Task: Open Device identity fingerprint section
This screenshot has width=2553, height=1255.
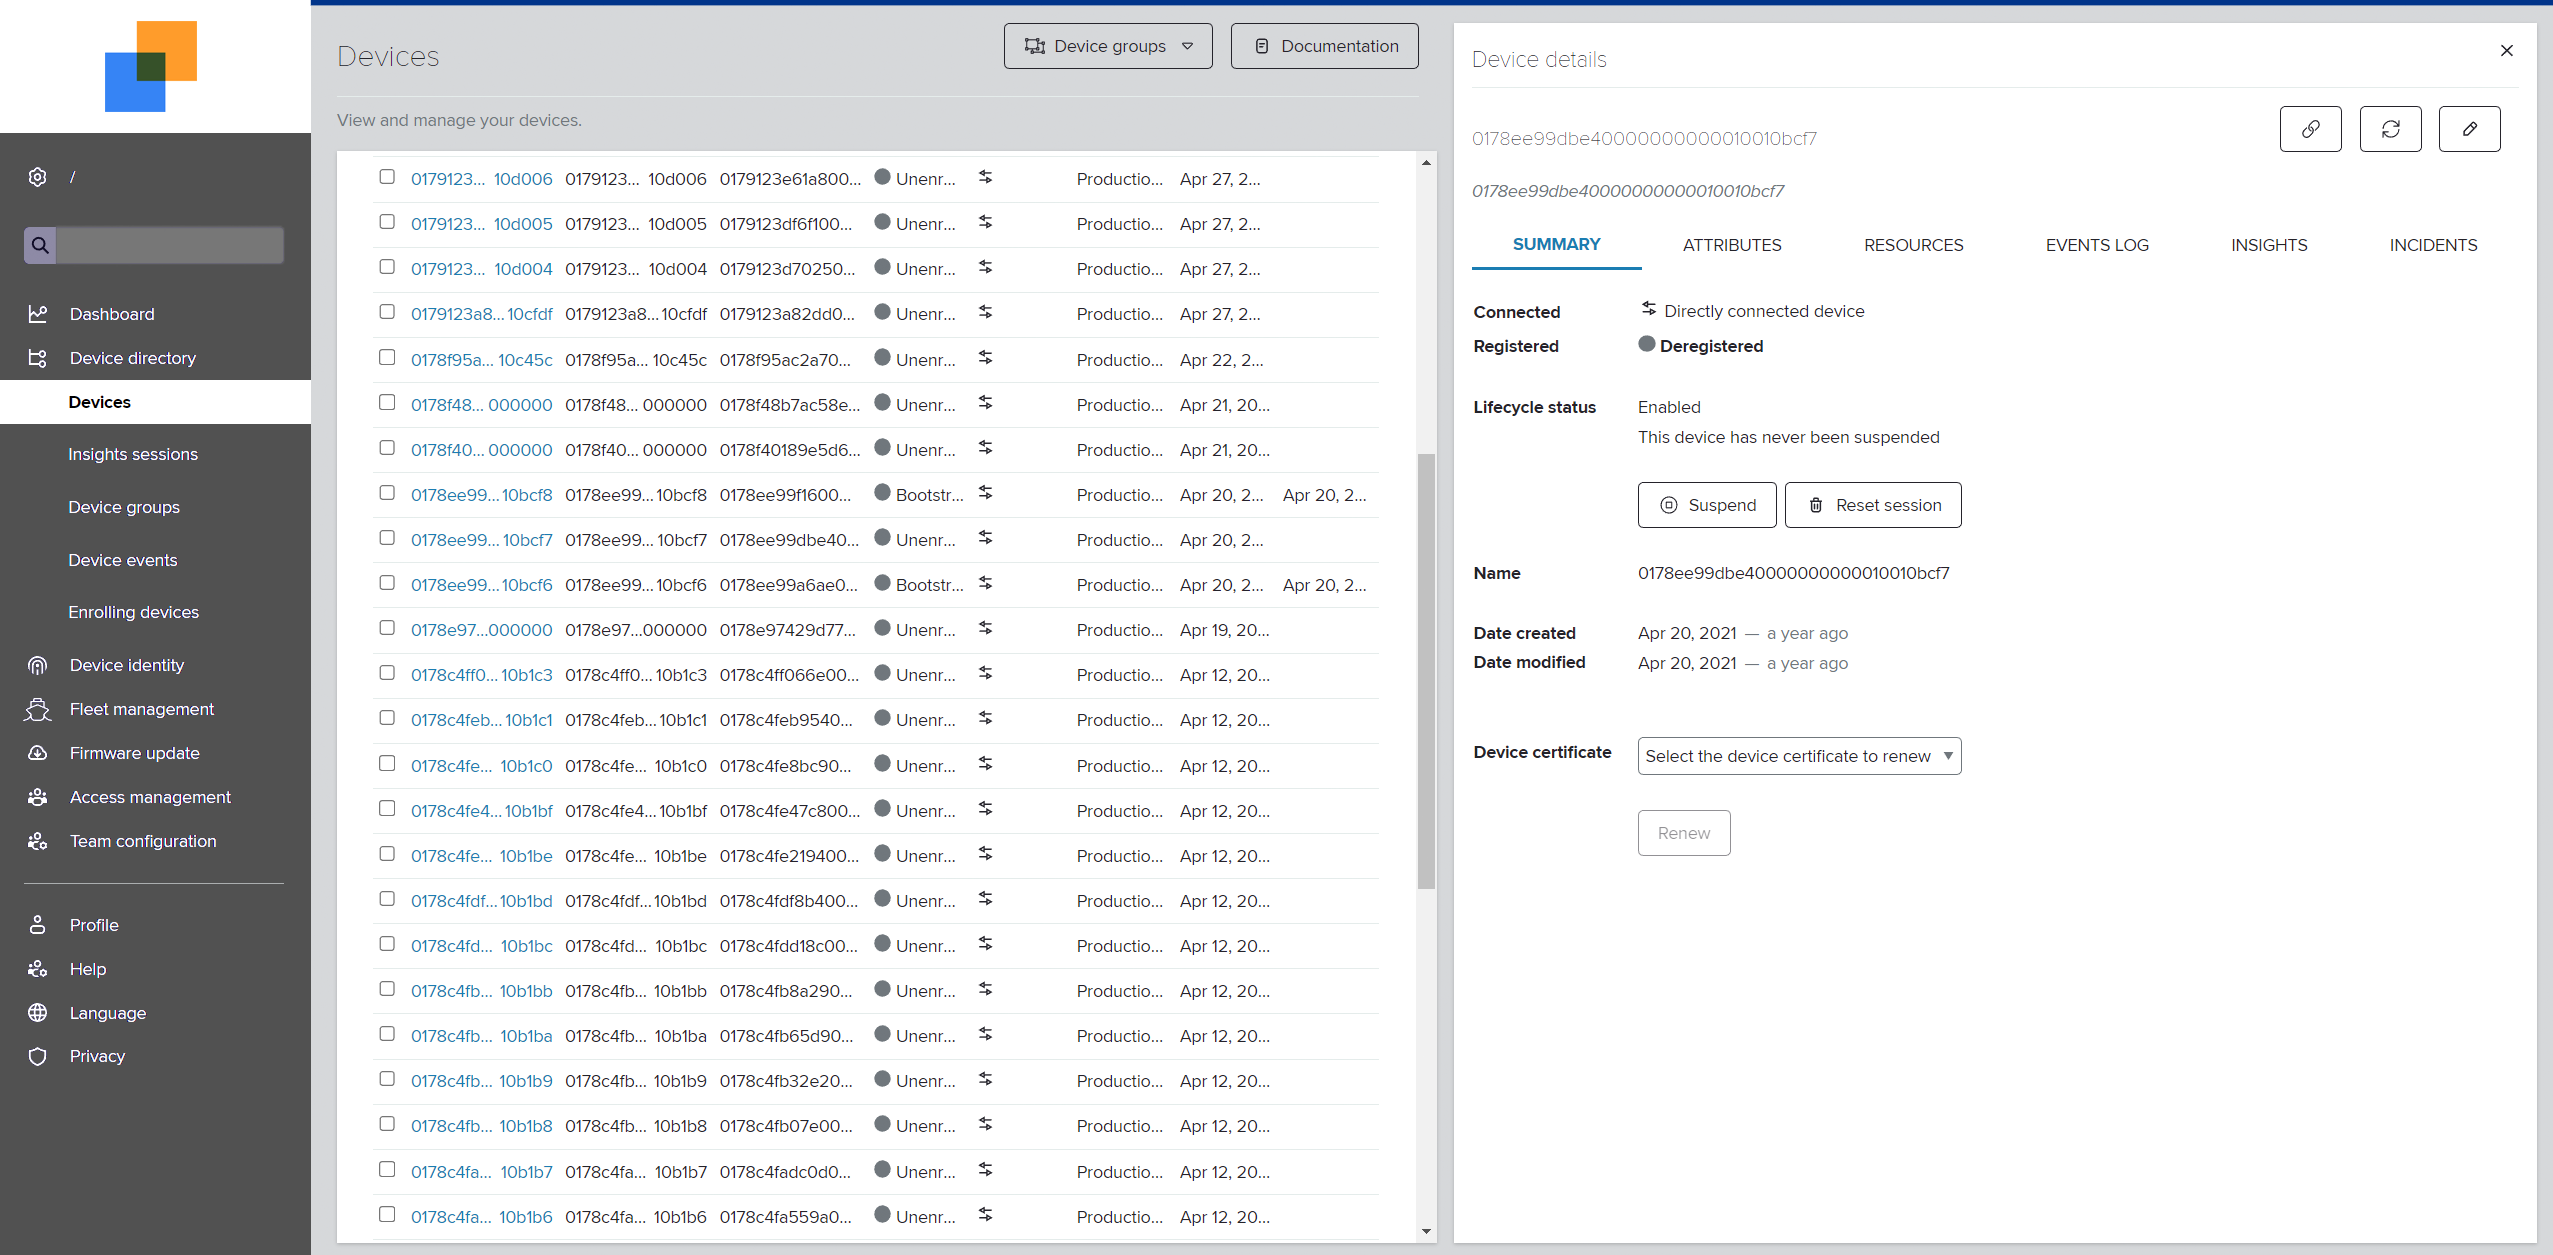Action: 126,665
